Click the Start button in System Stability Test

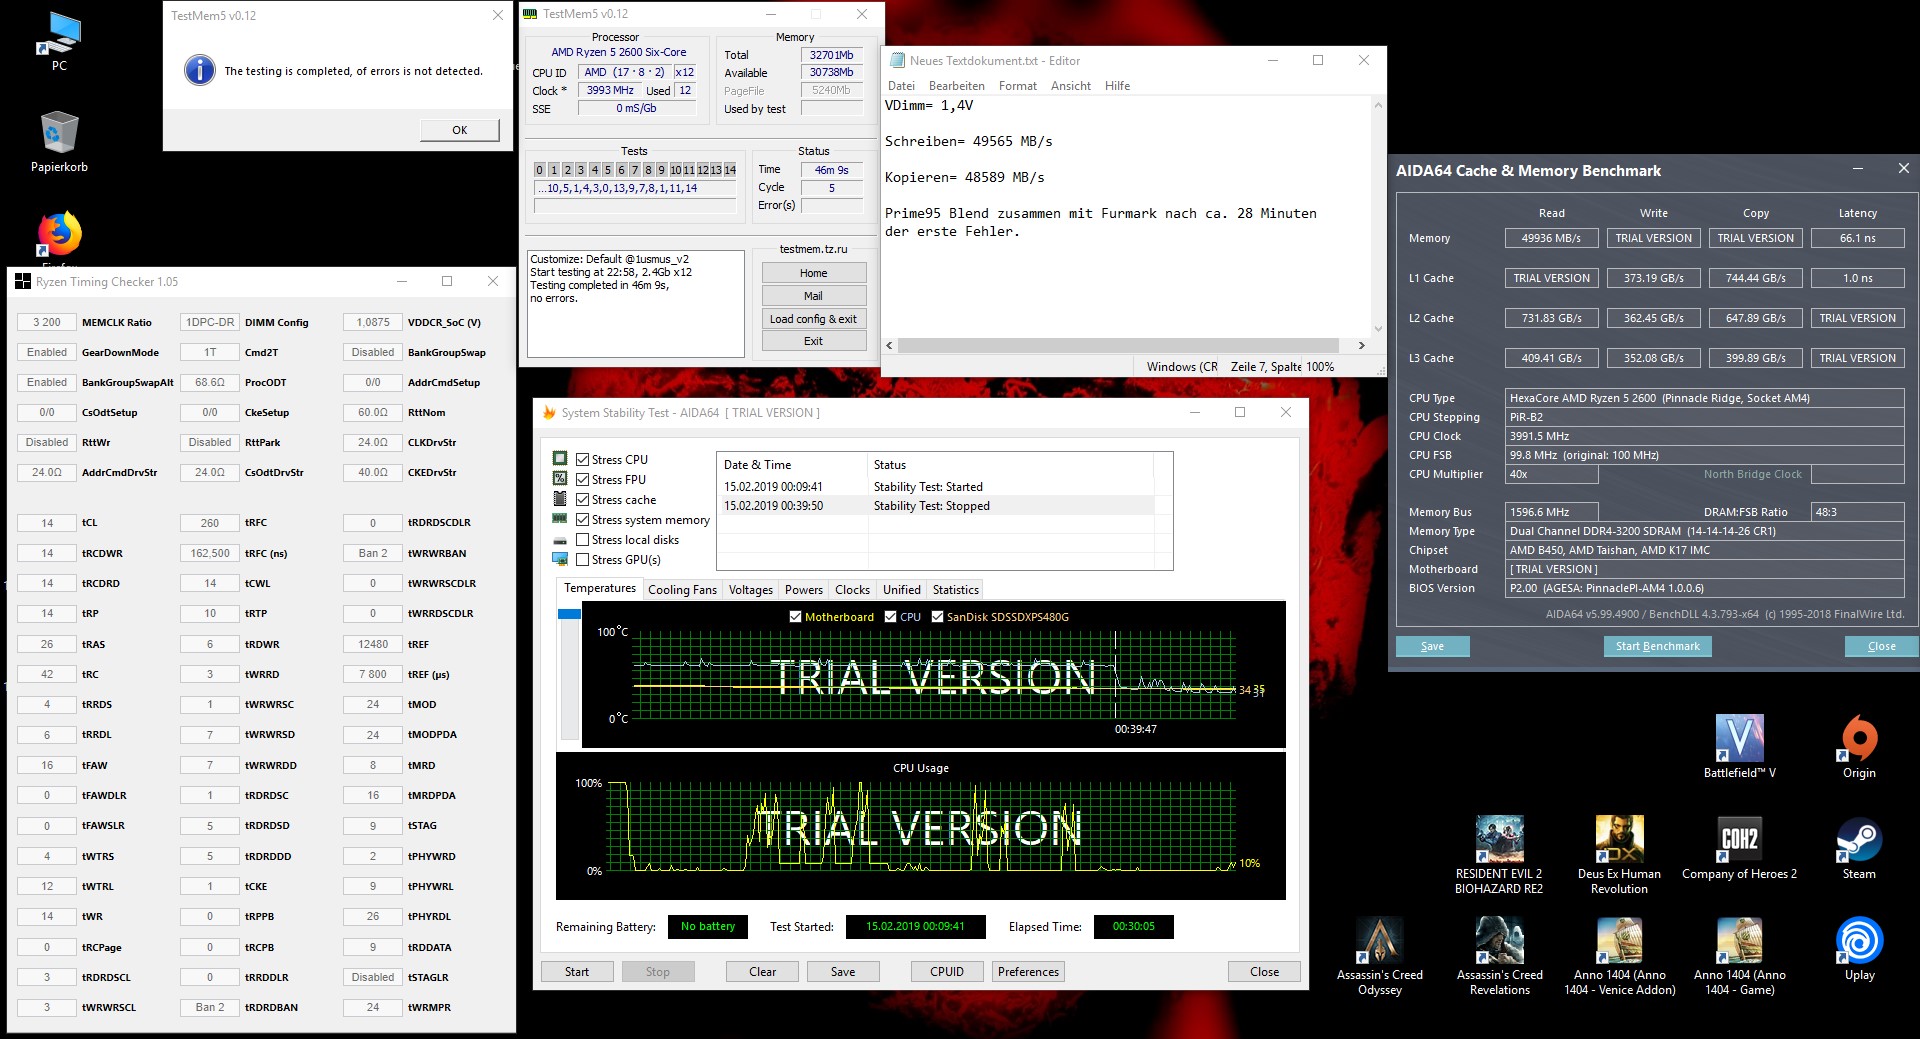tap(577, 971)
